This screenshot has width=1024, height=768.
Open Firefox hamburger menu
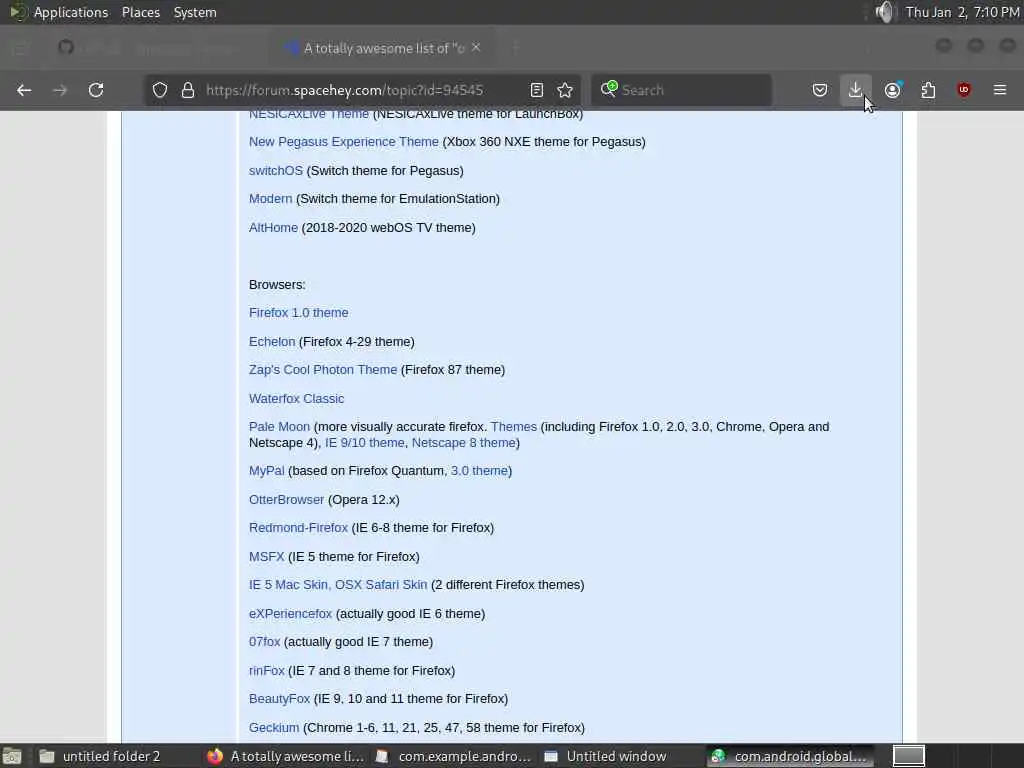[x=1000, y=90]
